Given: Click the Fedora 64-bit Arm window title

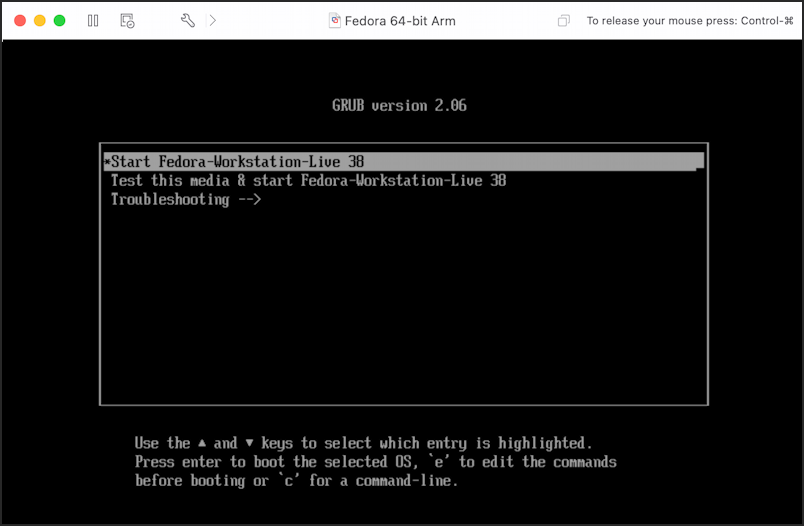Looking at the screenshot, I should click(x=400, y=21).
